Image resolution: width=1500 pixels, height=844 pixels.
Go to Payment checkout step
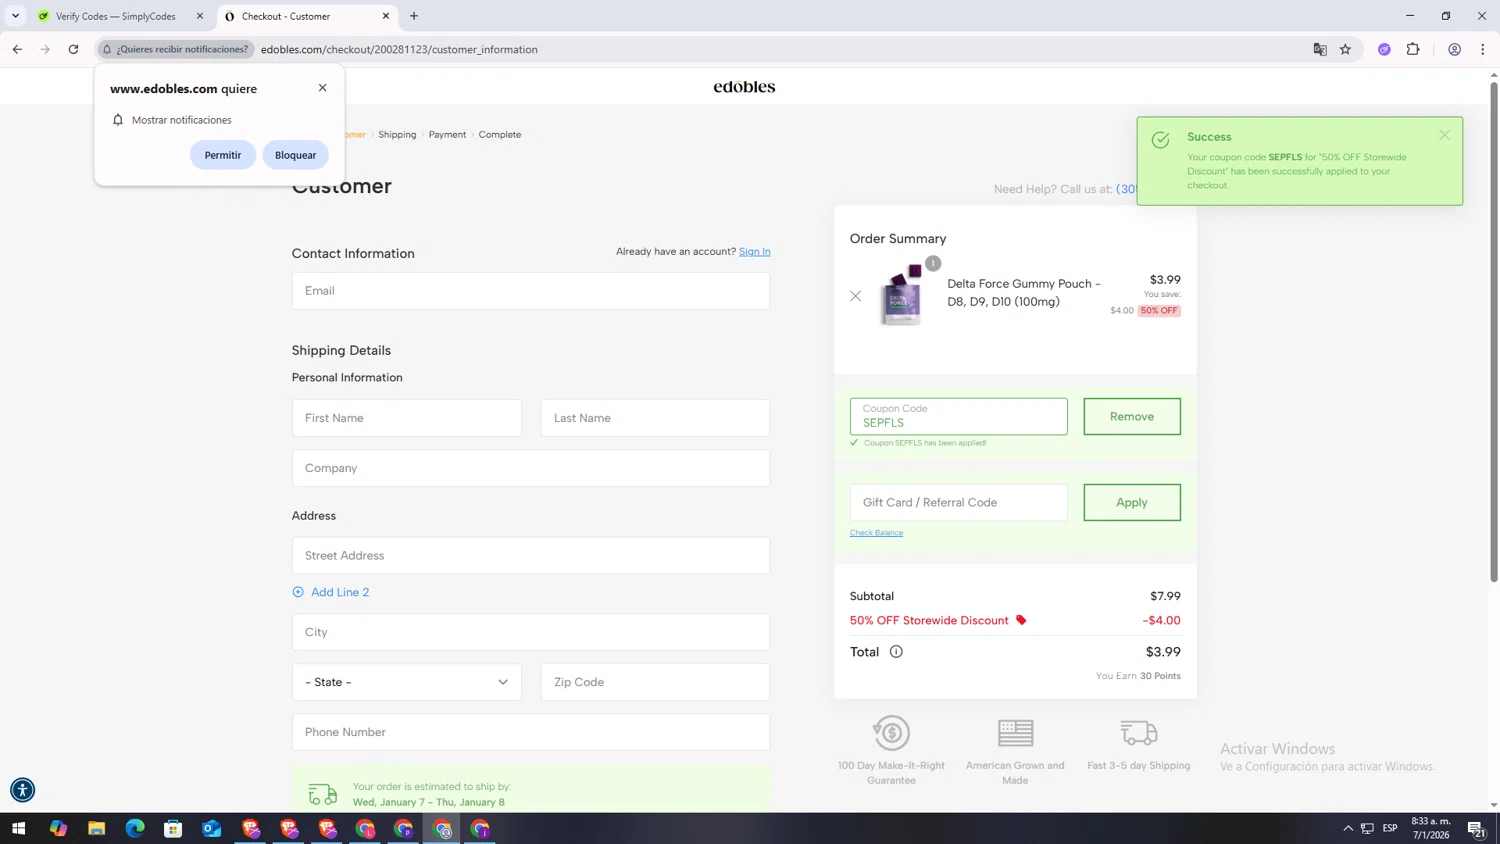click(x=447, y=134)
